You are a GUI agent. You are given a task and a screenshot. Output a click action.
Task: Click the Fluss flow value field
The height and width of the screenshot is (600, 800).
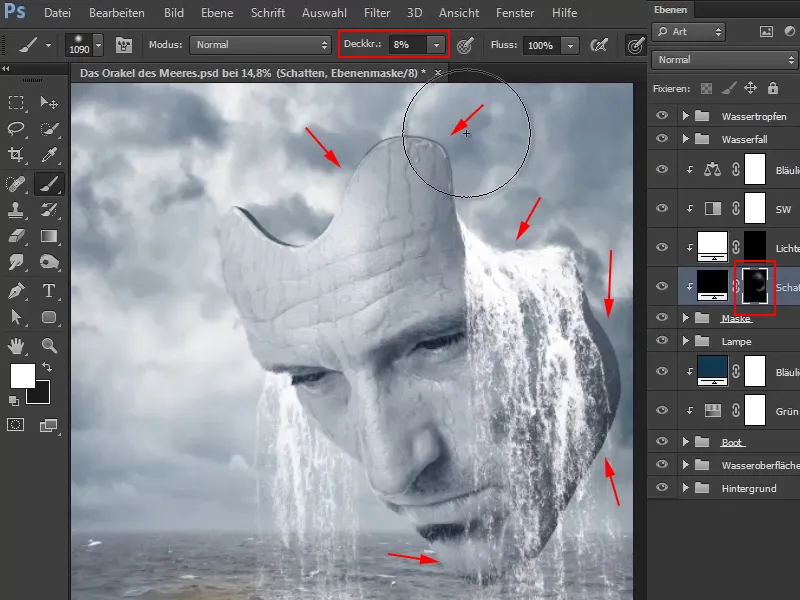542,45
